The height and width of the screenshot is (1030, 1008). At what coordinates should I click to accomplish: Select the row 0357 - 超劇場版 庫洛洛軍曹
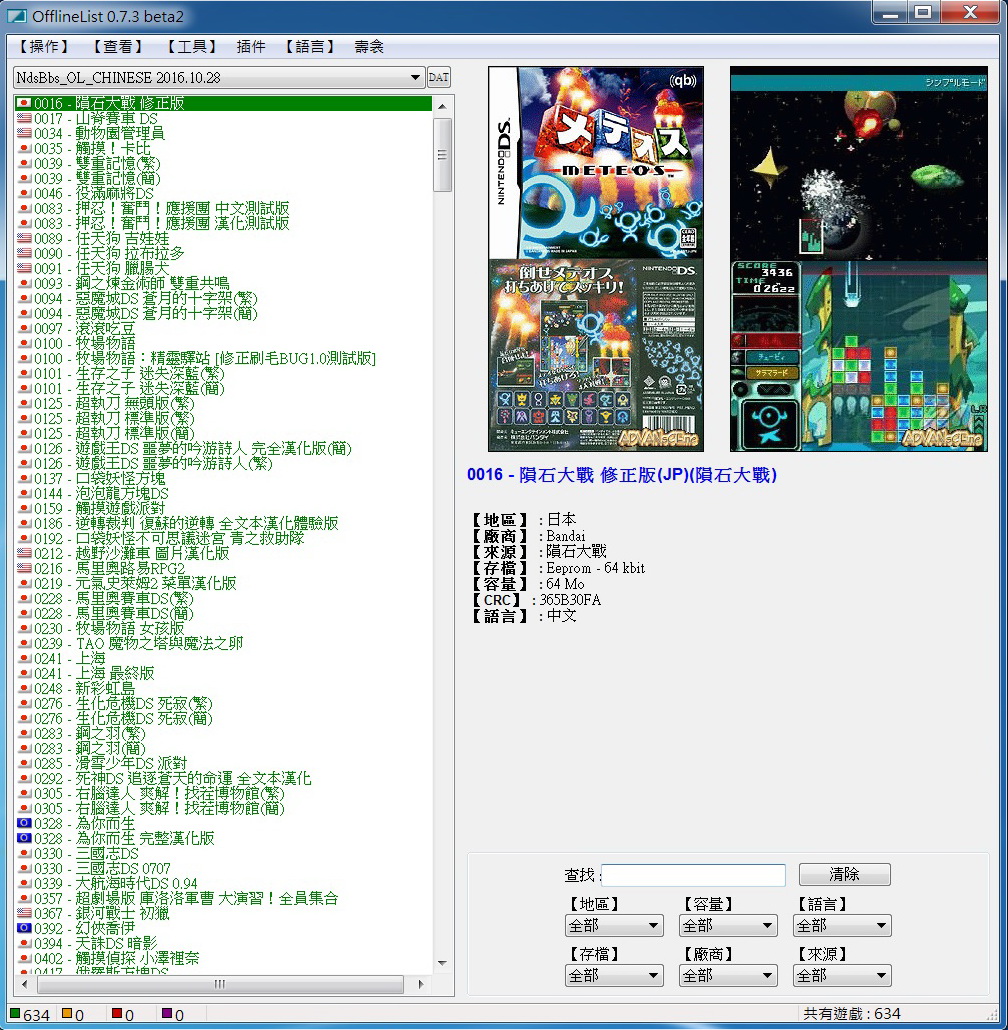[223, 899]
